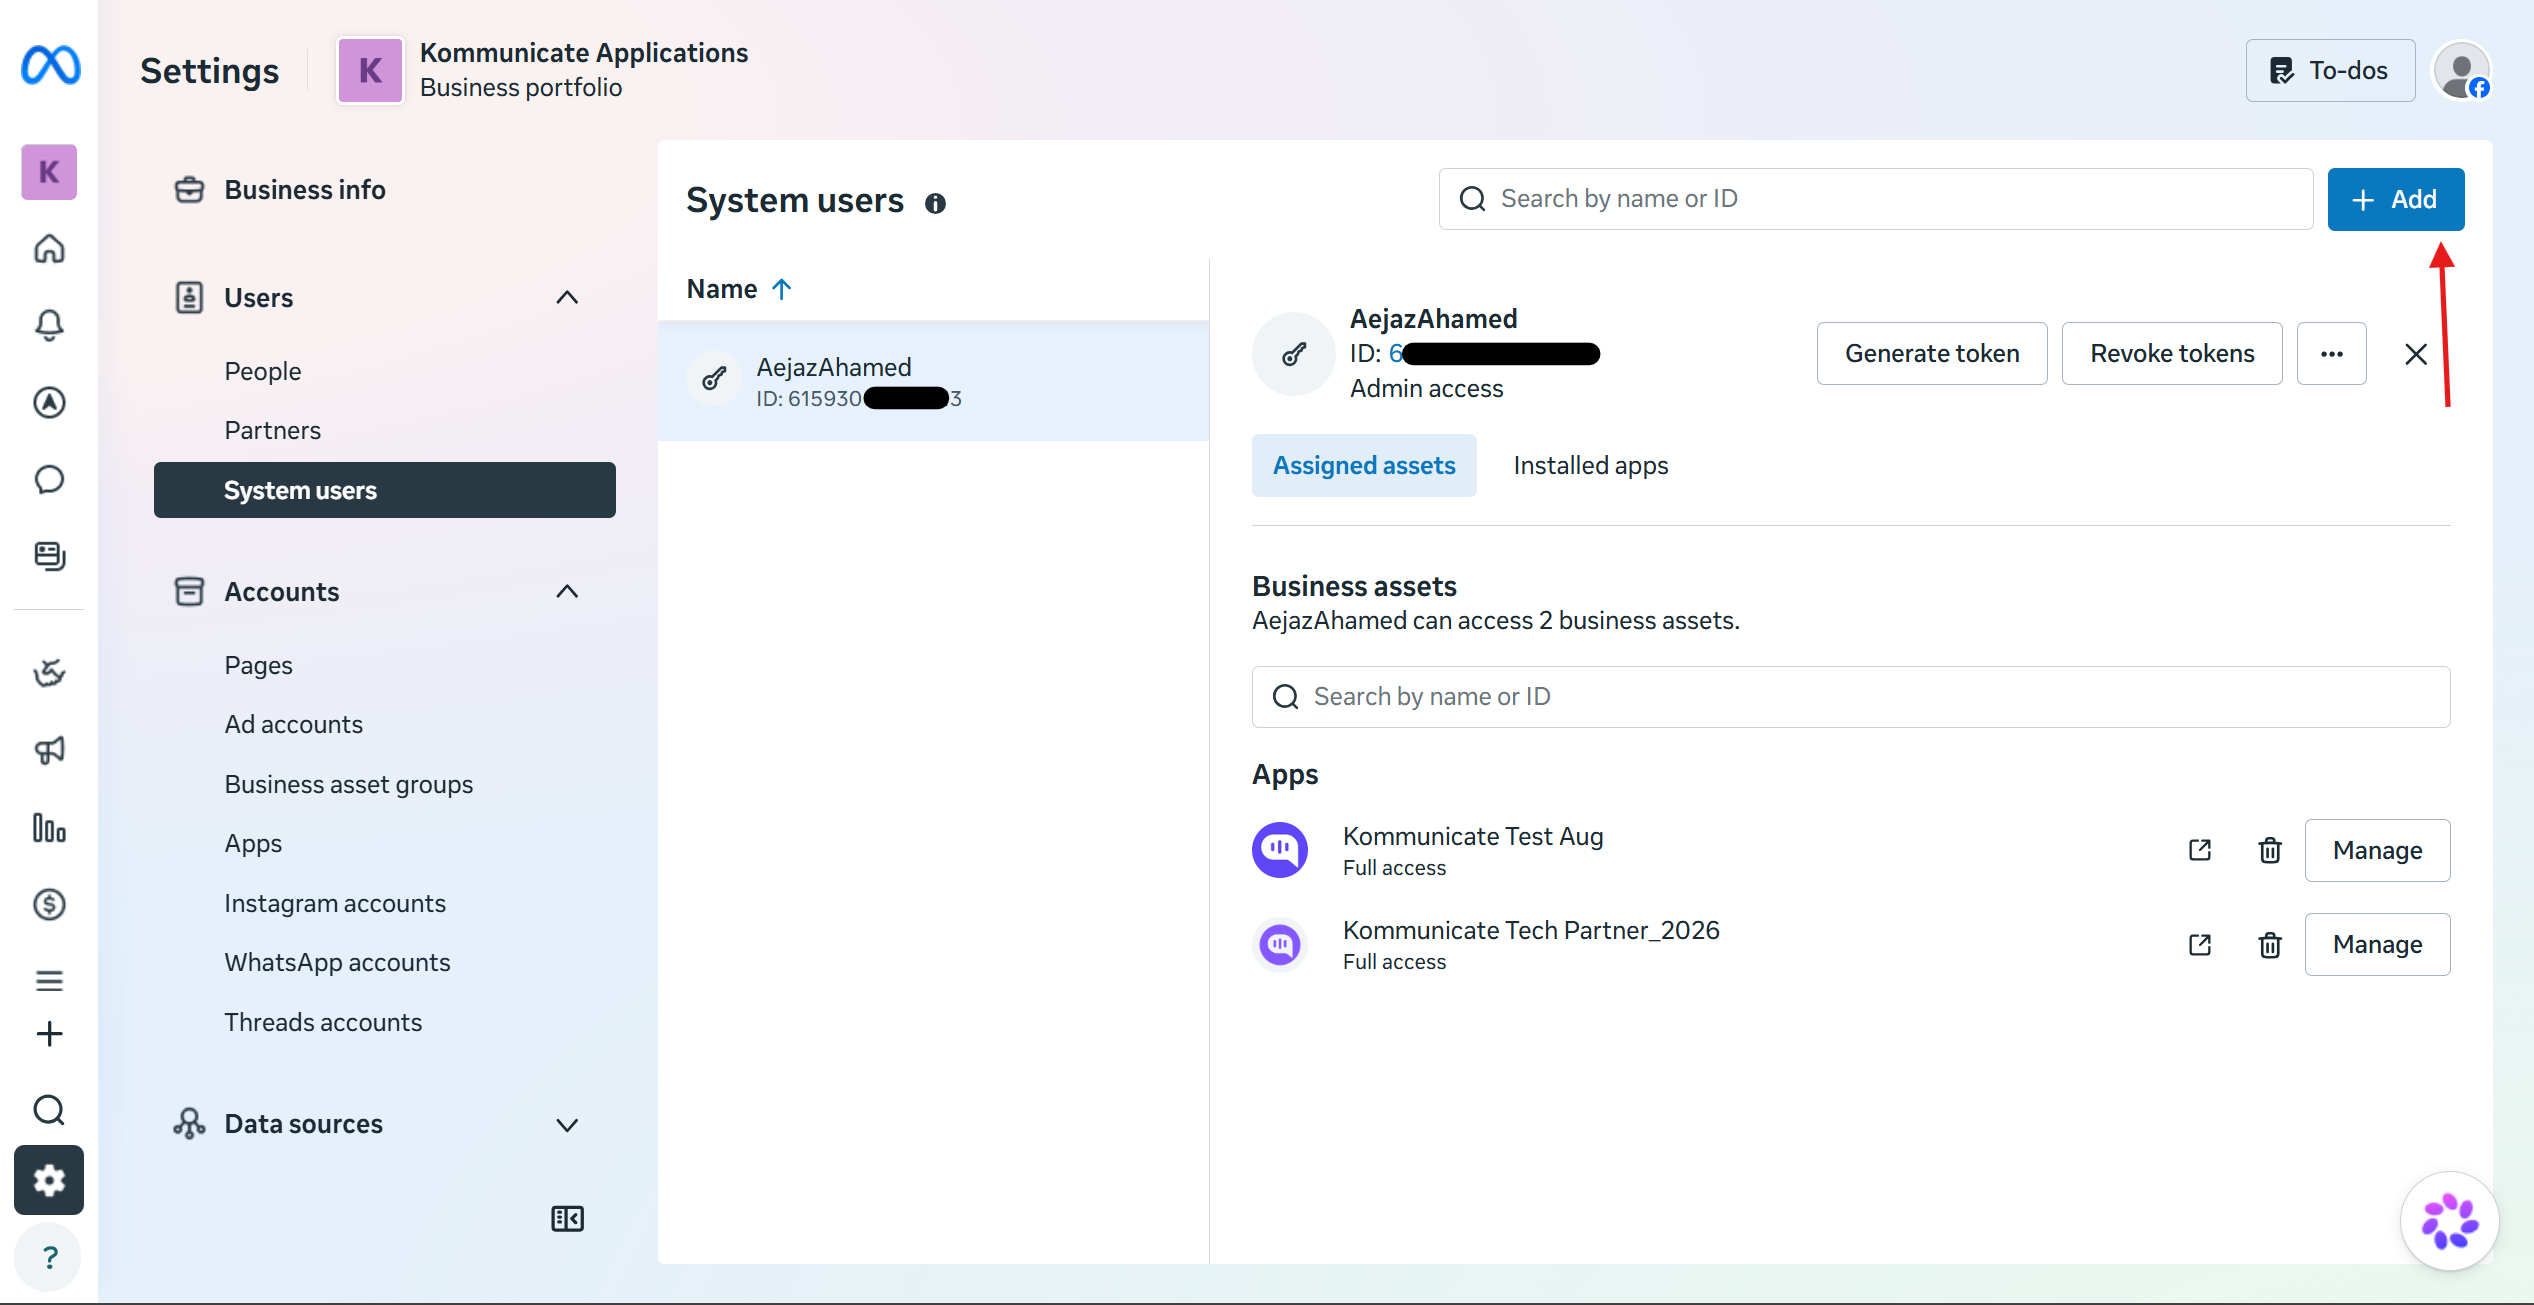The image size is (2534, 1305).
Task: Select Partners under Users
Action: coord(272,430)
